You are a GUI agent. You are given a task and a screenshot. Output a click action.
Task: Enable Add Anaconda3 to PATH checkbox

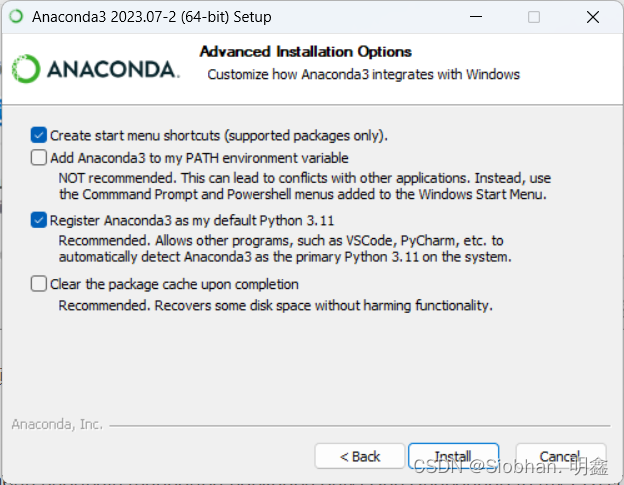(x=39, y=158)
